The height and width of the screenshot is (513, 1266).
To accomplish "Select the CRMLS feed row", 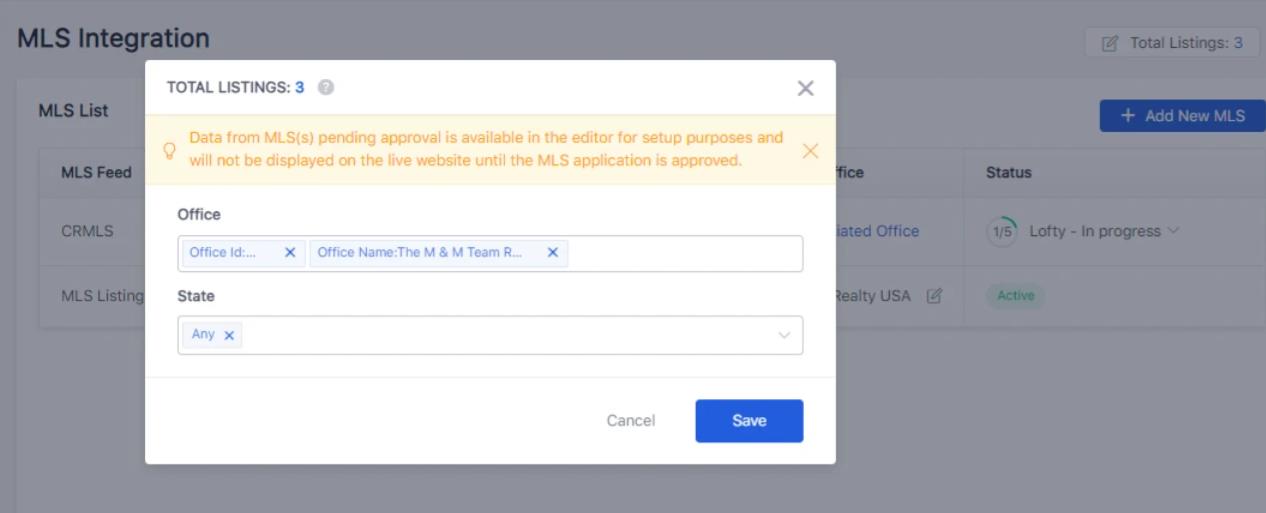I will 88,231.
